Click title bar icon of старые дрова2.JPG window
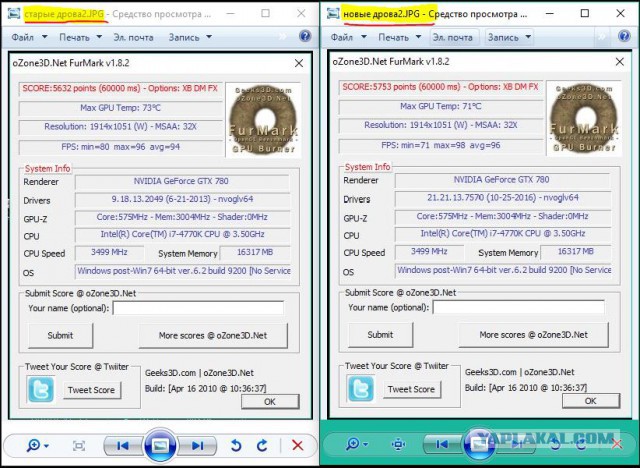 pyautogui.click(x=14, y=13)
